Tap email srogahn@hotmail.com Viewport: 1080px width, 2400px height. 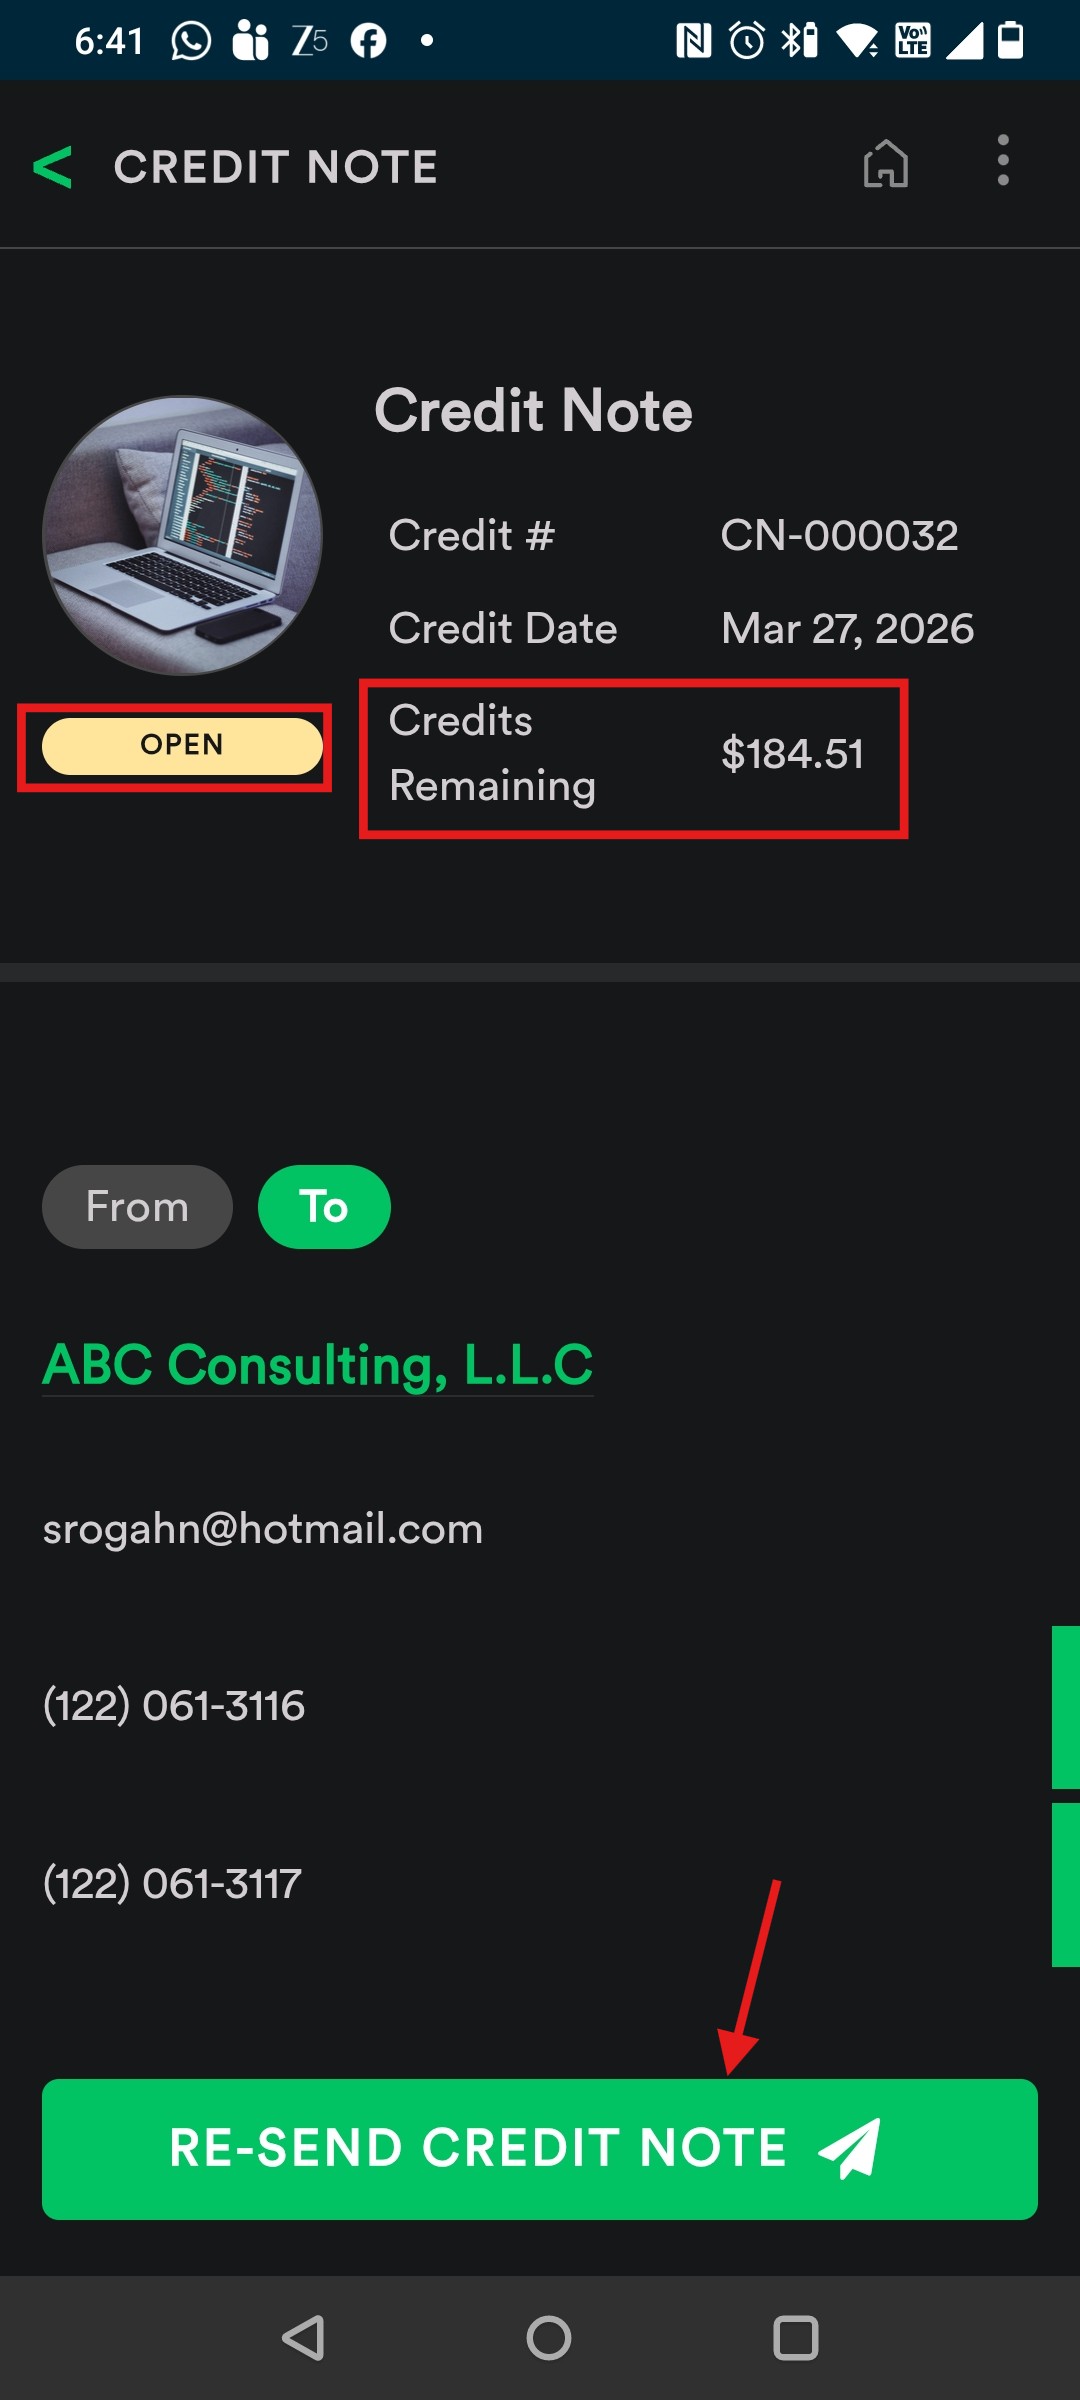[x=263, y=1529]
